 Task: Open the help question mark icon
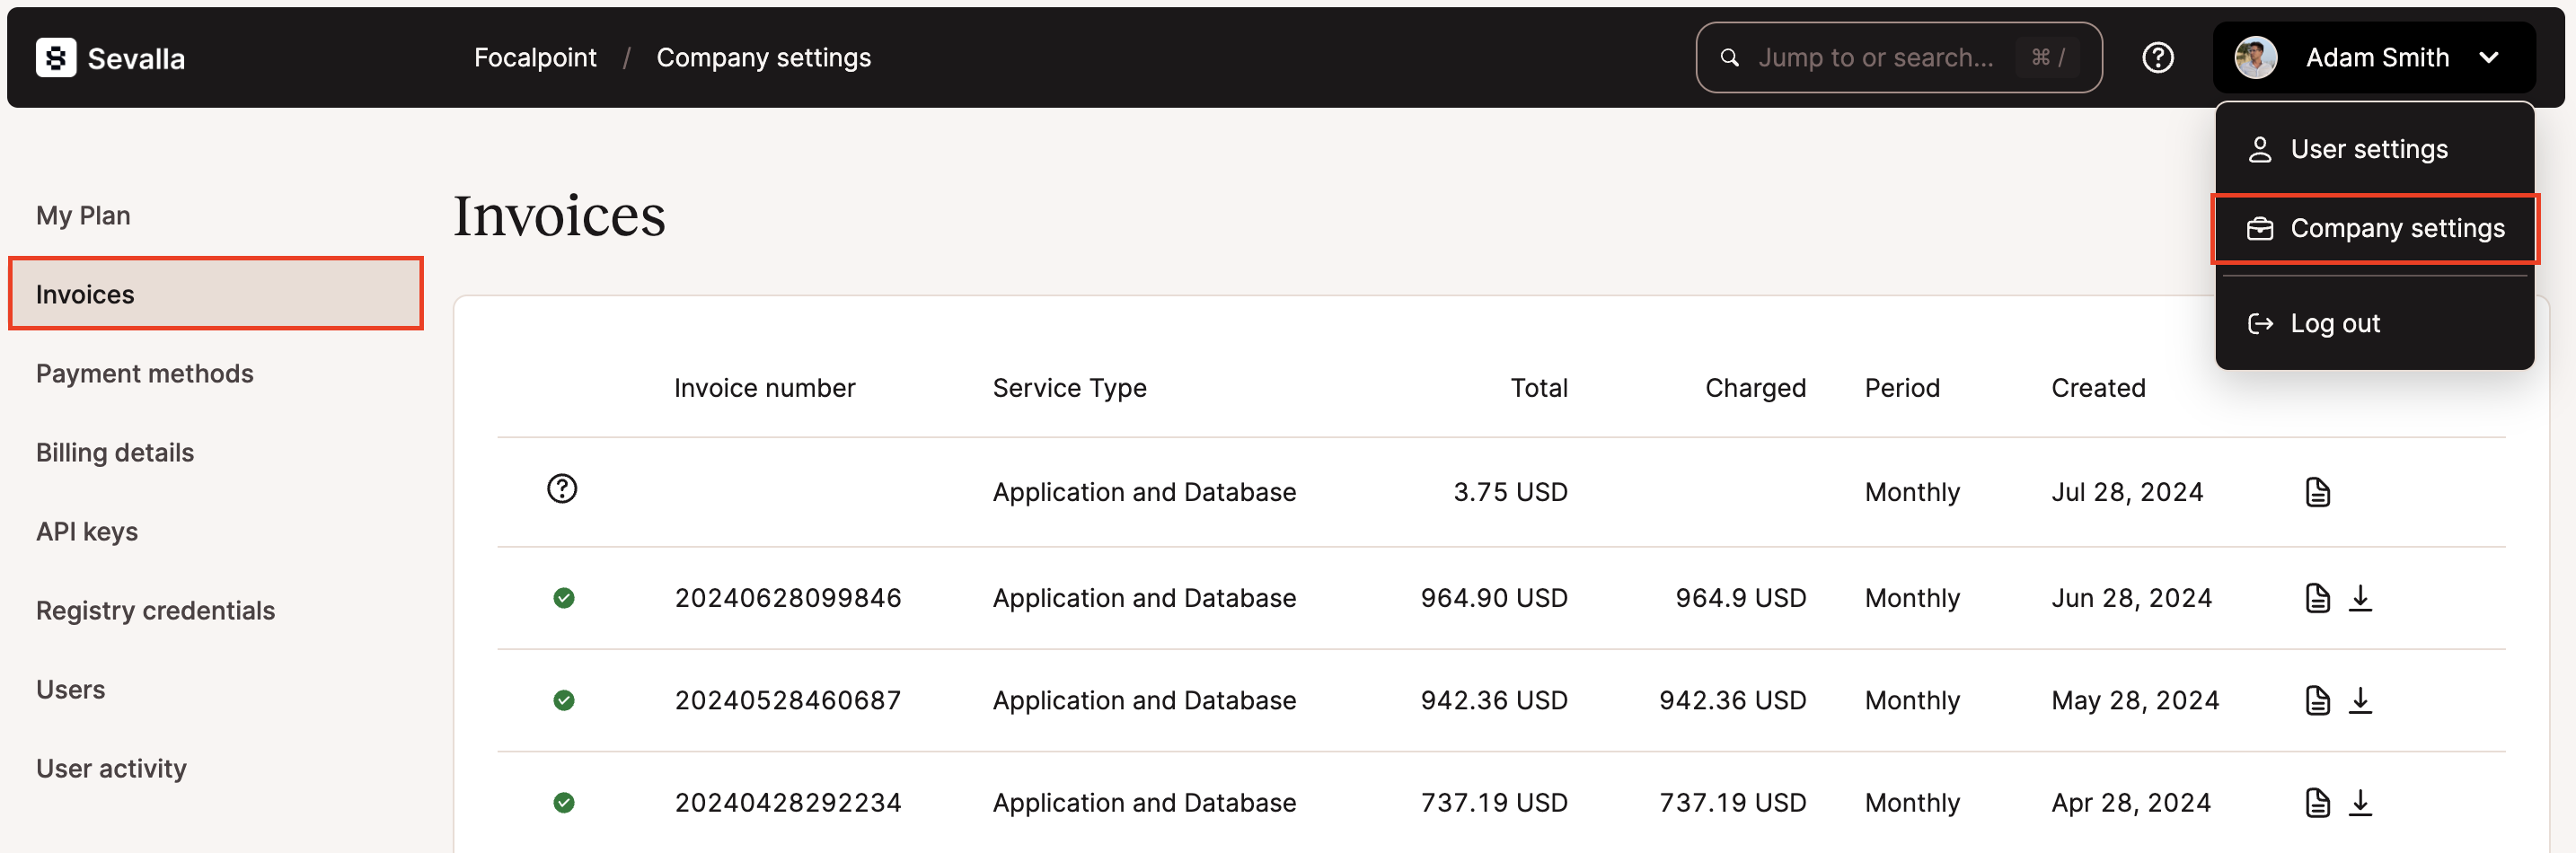[x=2158, y=57]
